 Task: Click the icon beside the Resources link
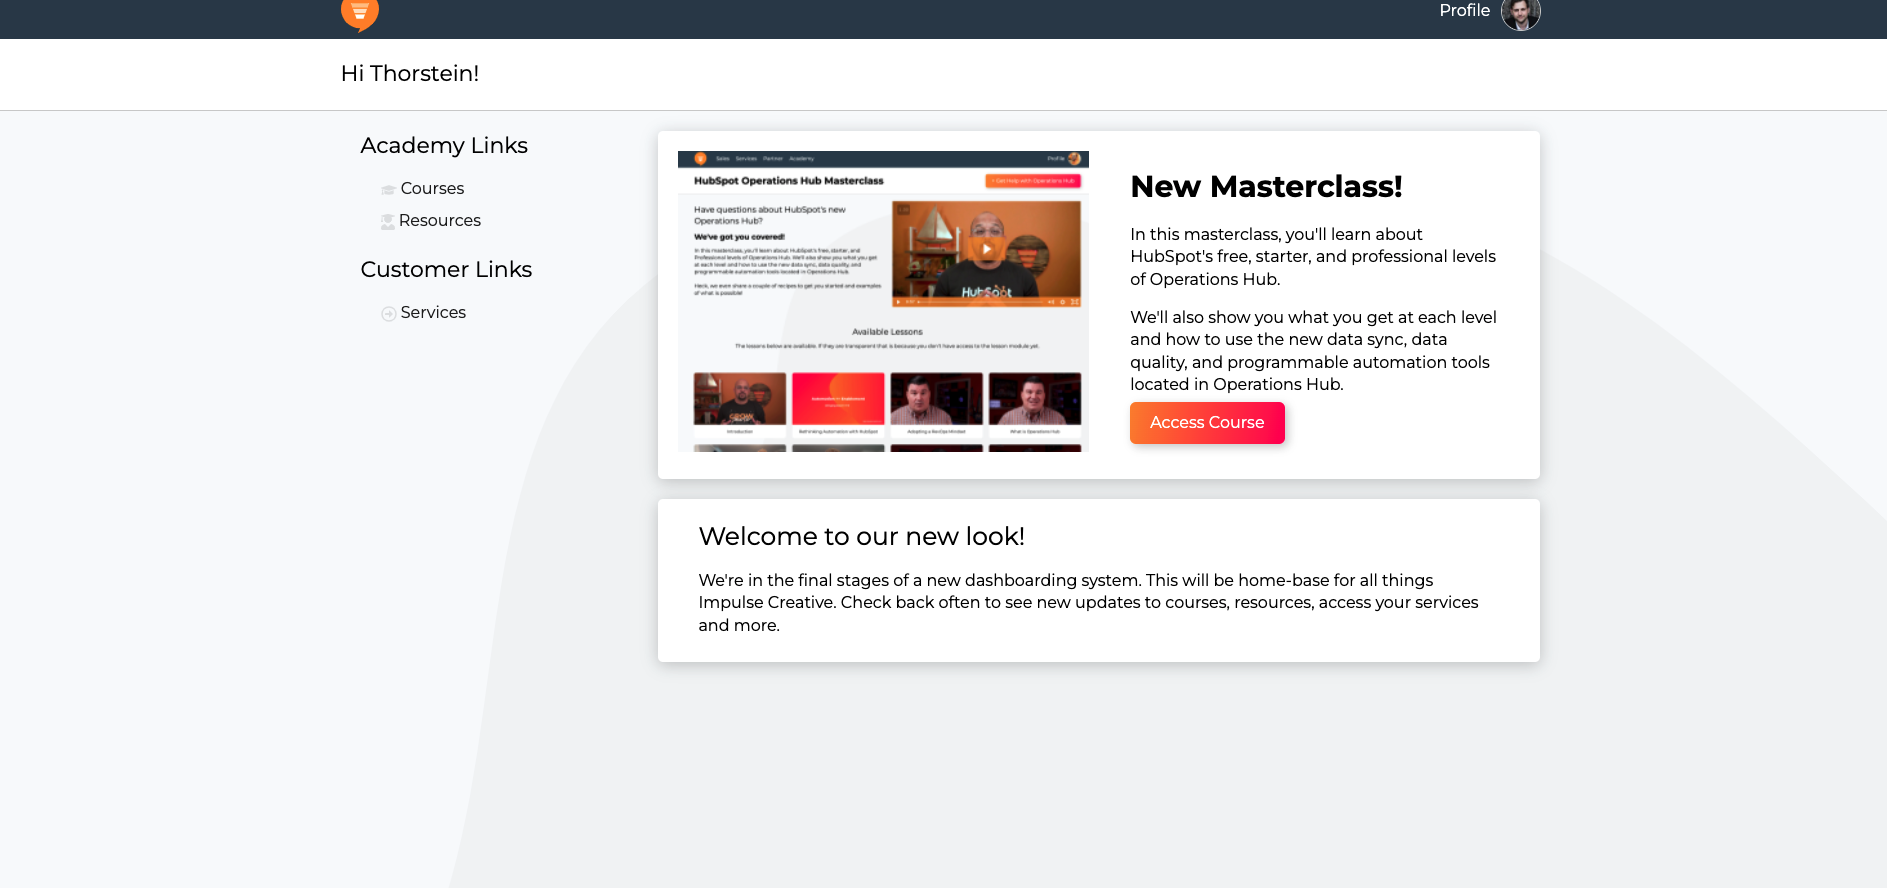388,222
